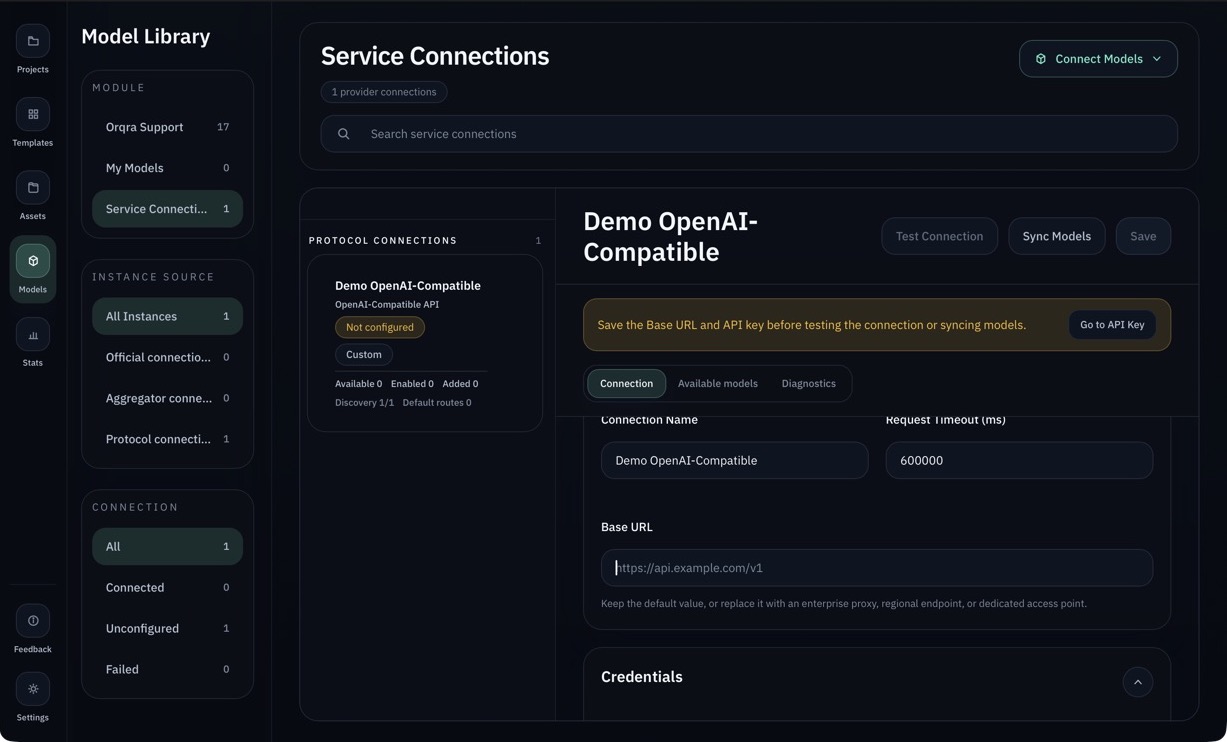Viewport: 1227px width, 742px height.
Task: Select Orqra Support module
Action: point(167,127)
